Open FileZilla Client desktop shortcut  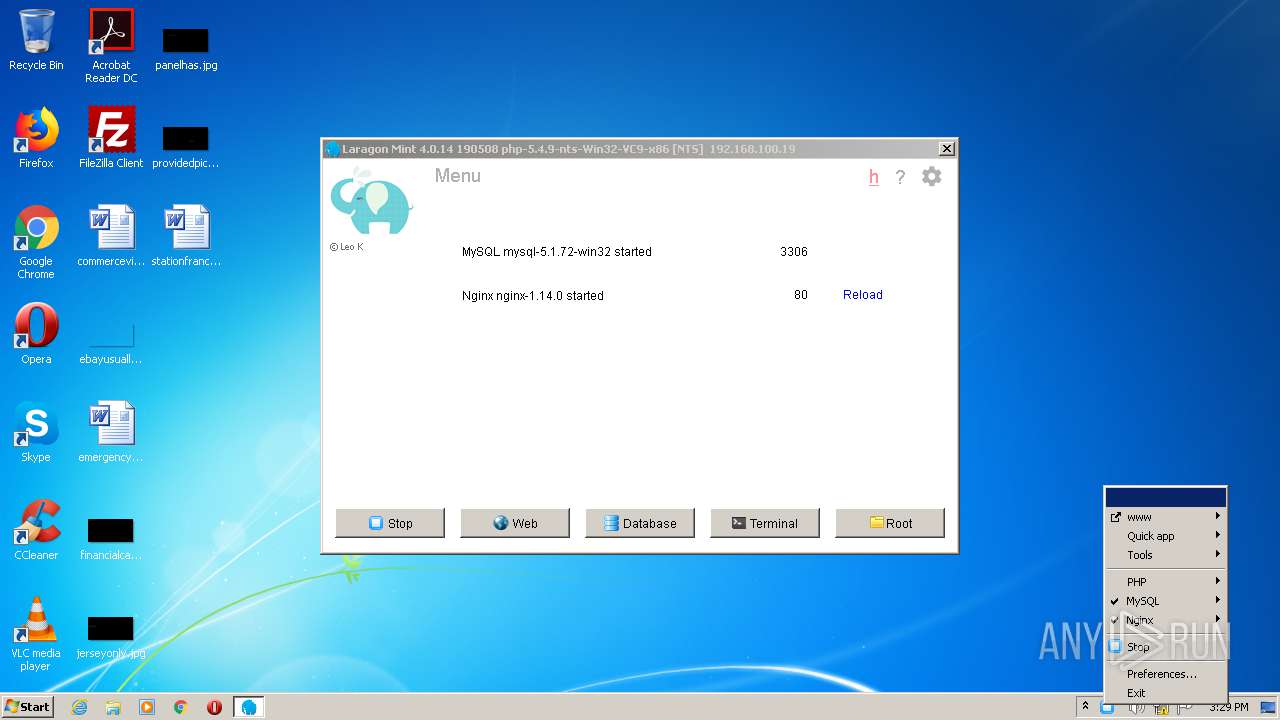click(x=111, y=138)
